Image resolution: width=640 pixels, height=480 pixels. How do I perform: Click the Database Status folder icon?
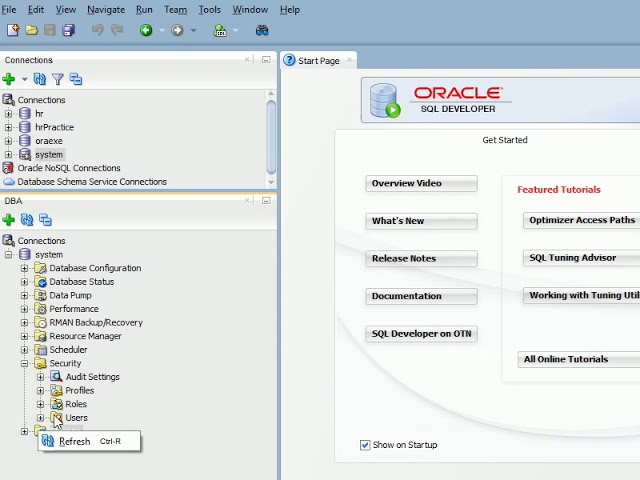tap(40, 281)
